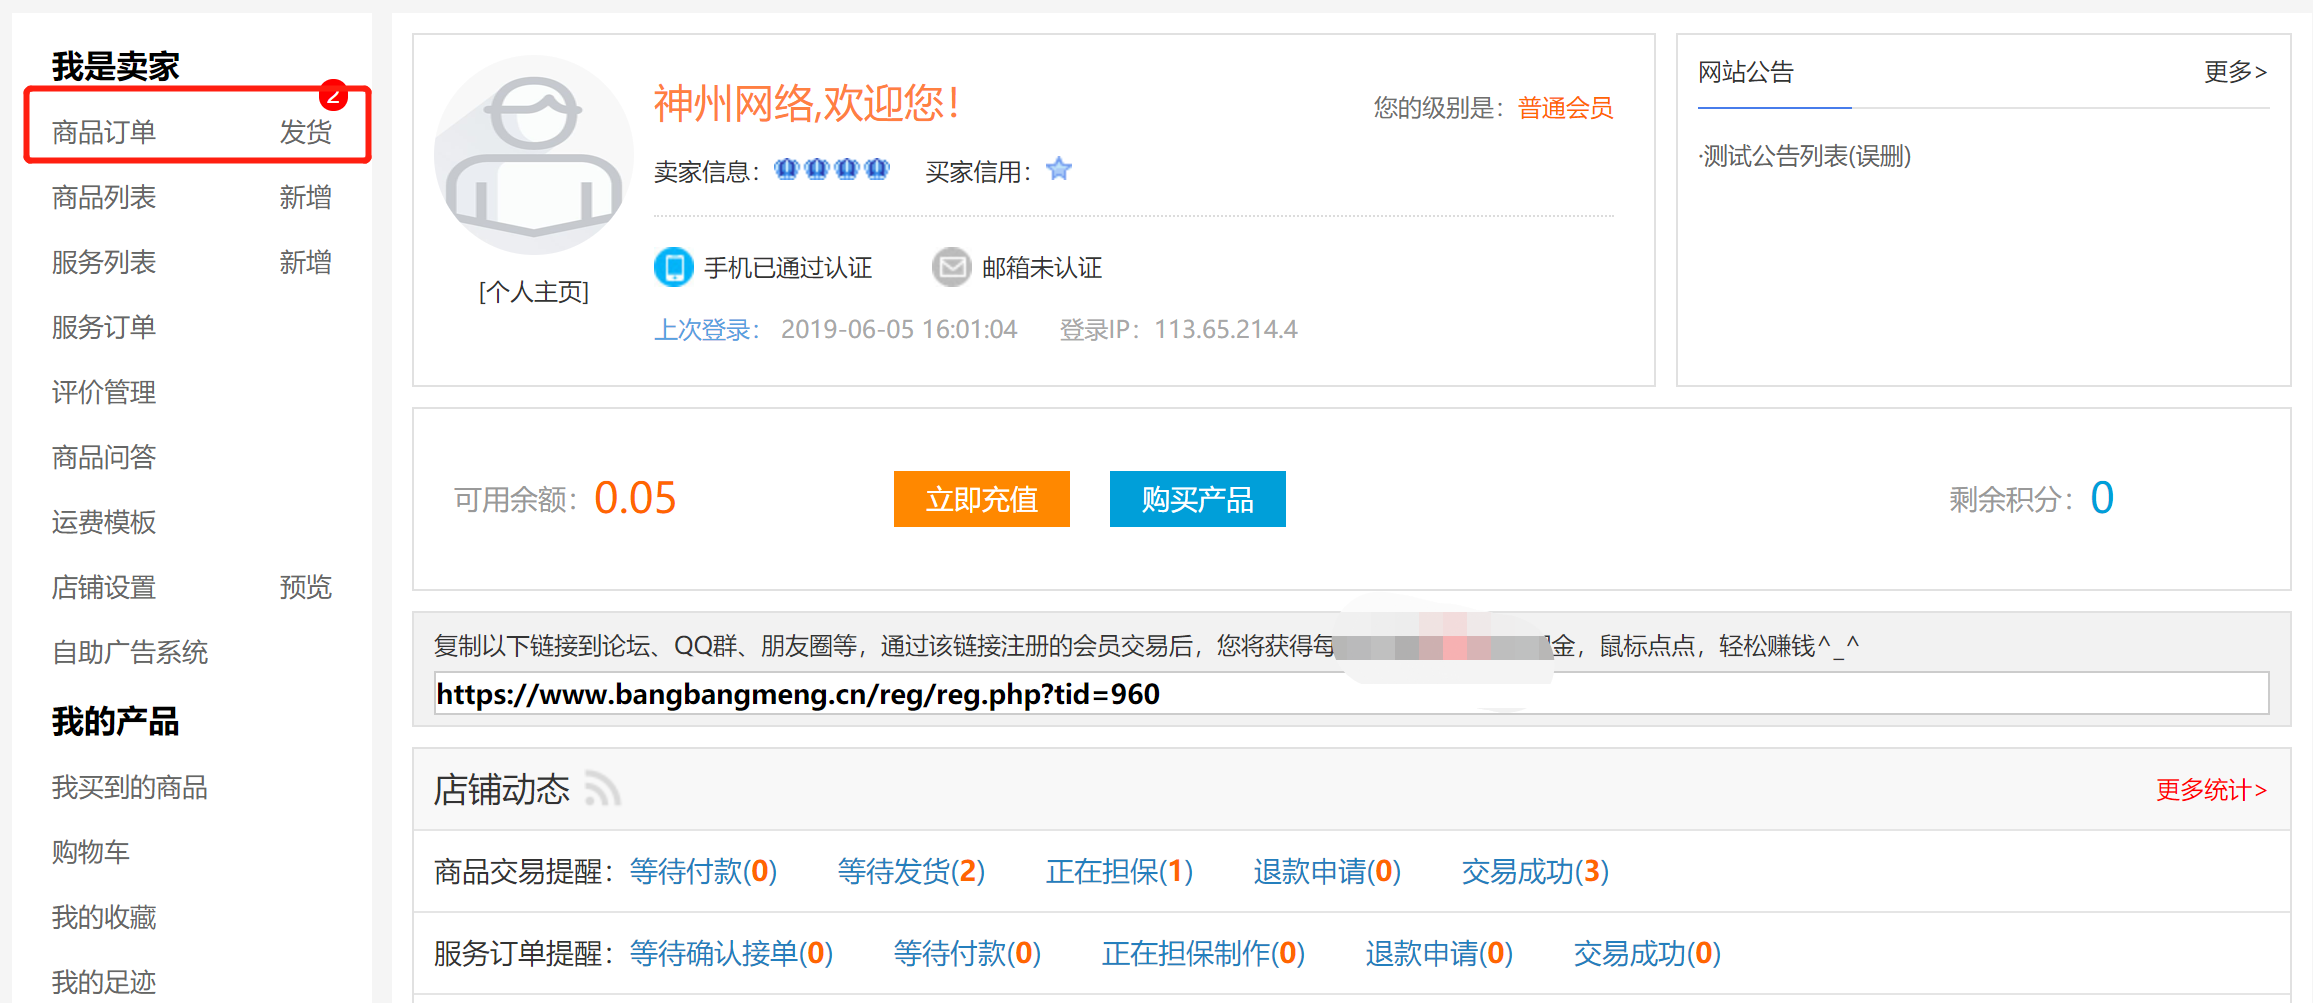Click the buyer credit star icon
The width and height of the screenshot is (2313, 1003).
pyautogui.click(x=1059, y=170)
